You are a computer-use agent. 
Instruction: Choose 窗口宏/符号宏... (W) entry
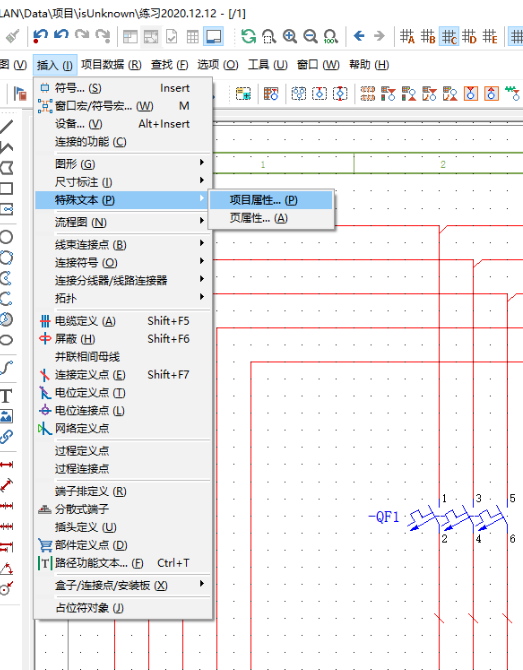[x=123, y=106]
